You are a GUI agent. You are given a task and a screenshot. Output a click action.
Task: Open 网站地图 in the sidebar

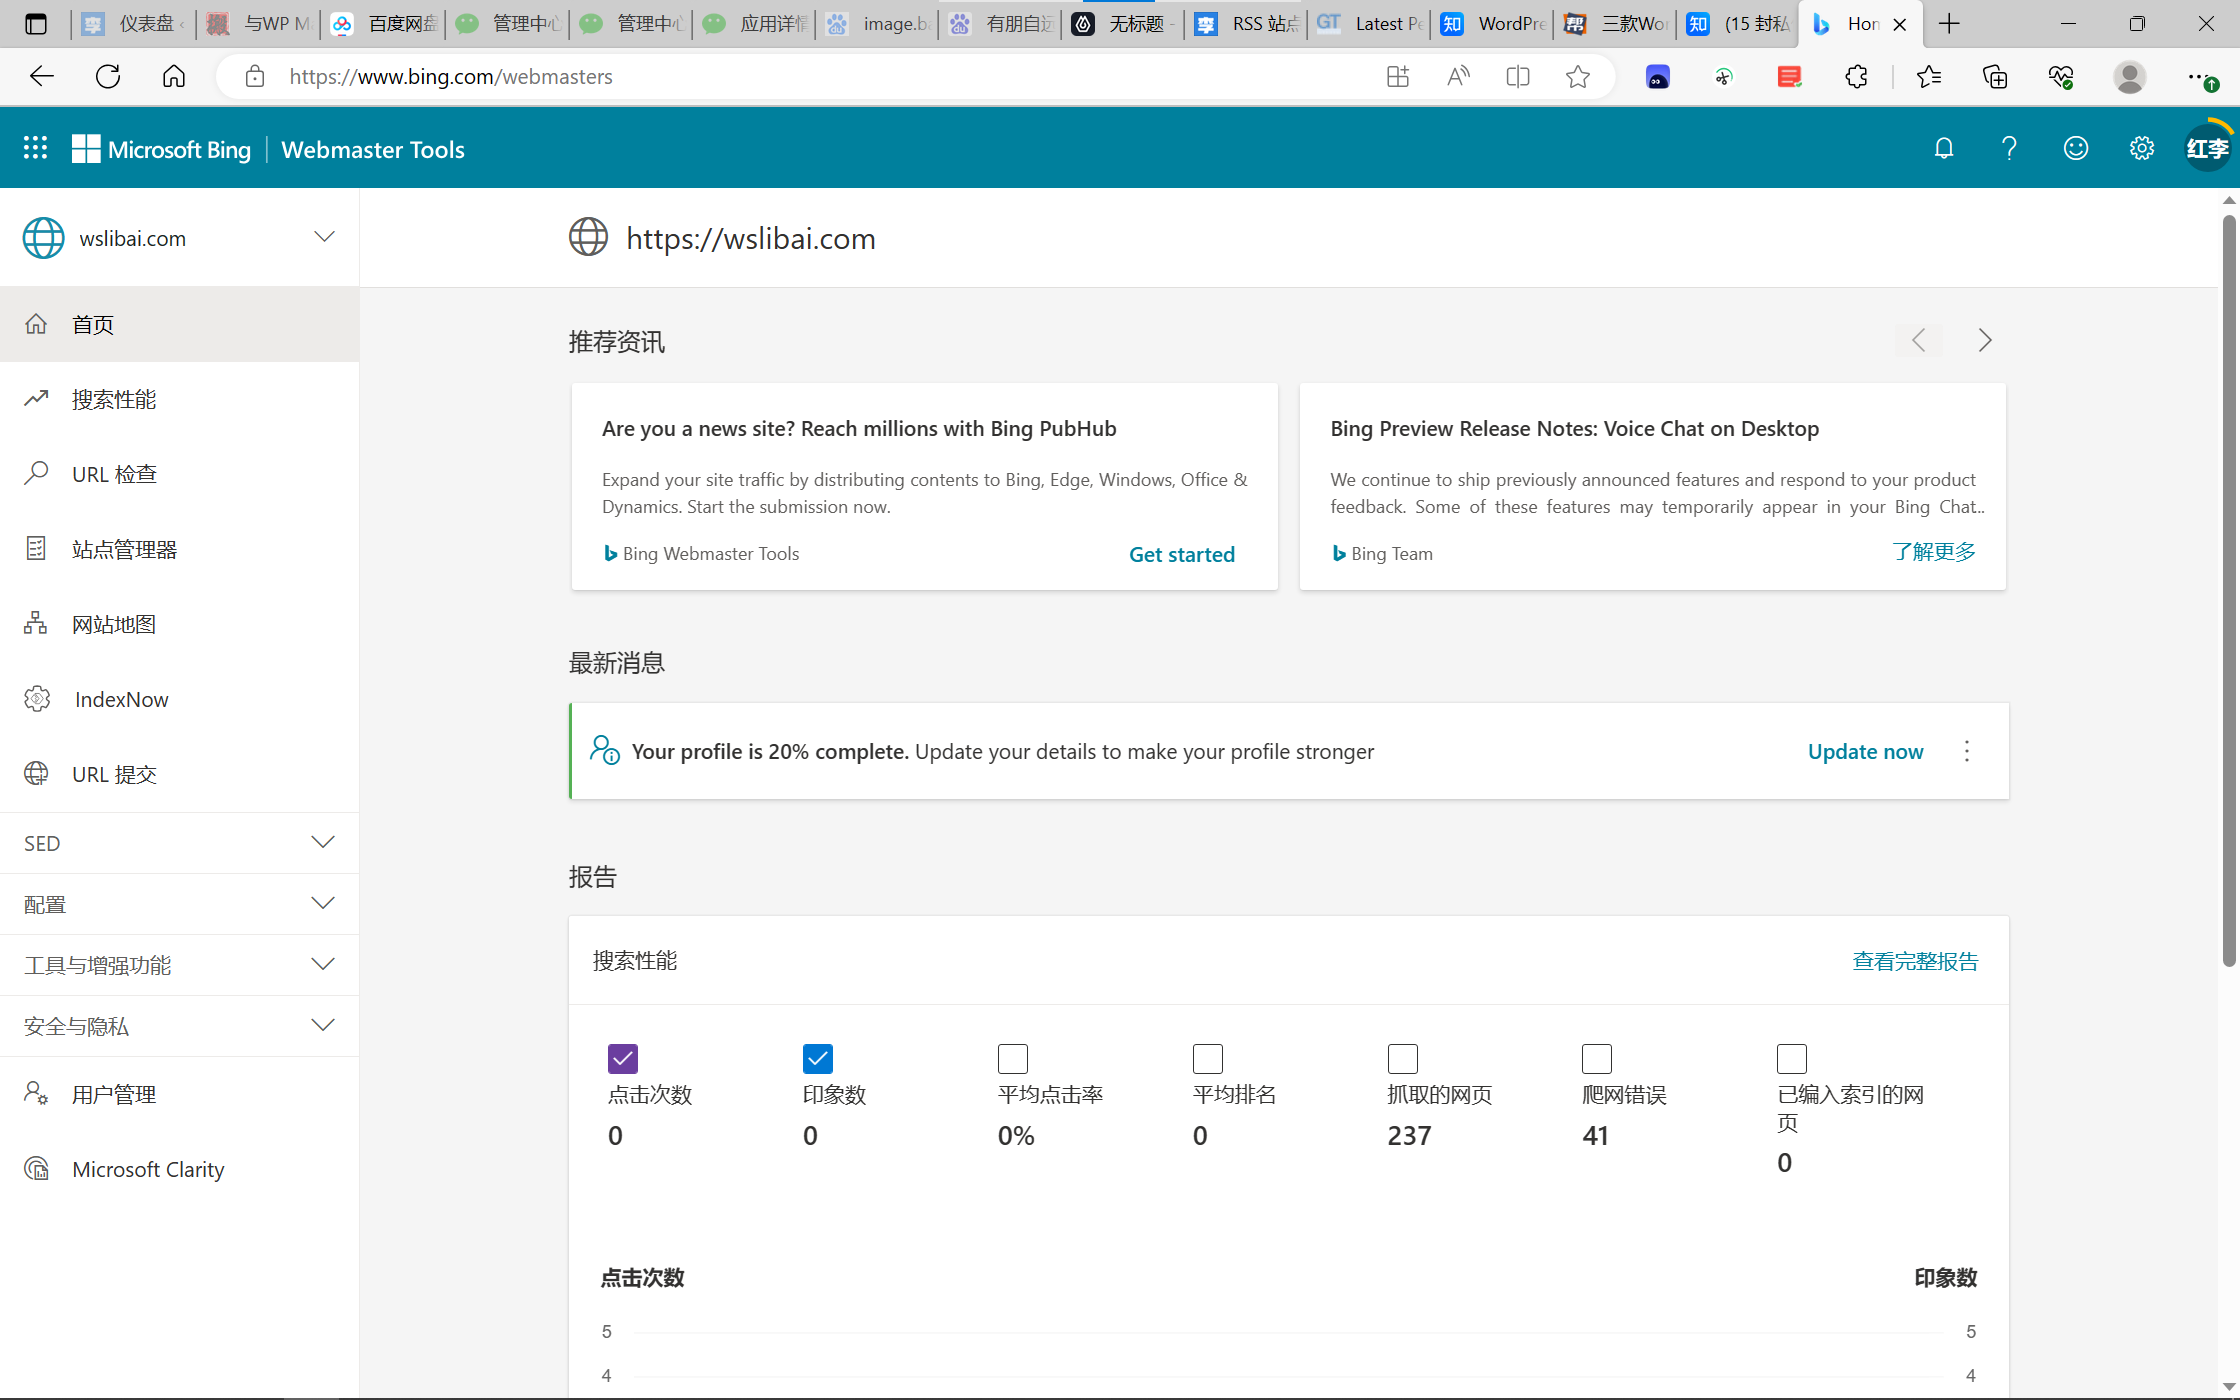coord(114,625)
